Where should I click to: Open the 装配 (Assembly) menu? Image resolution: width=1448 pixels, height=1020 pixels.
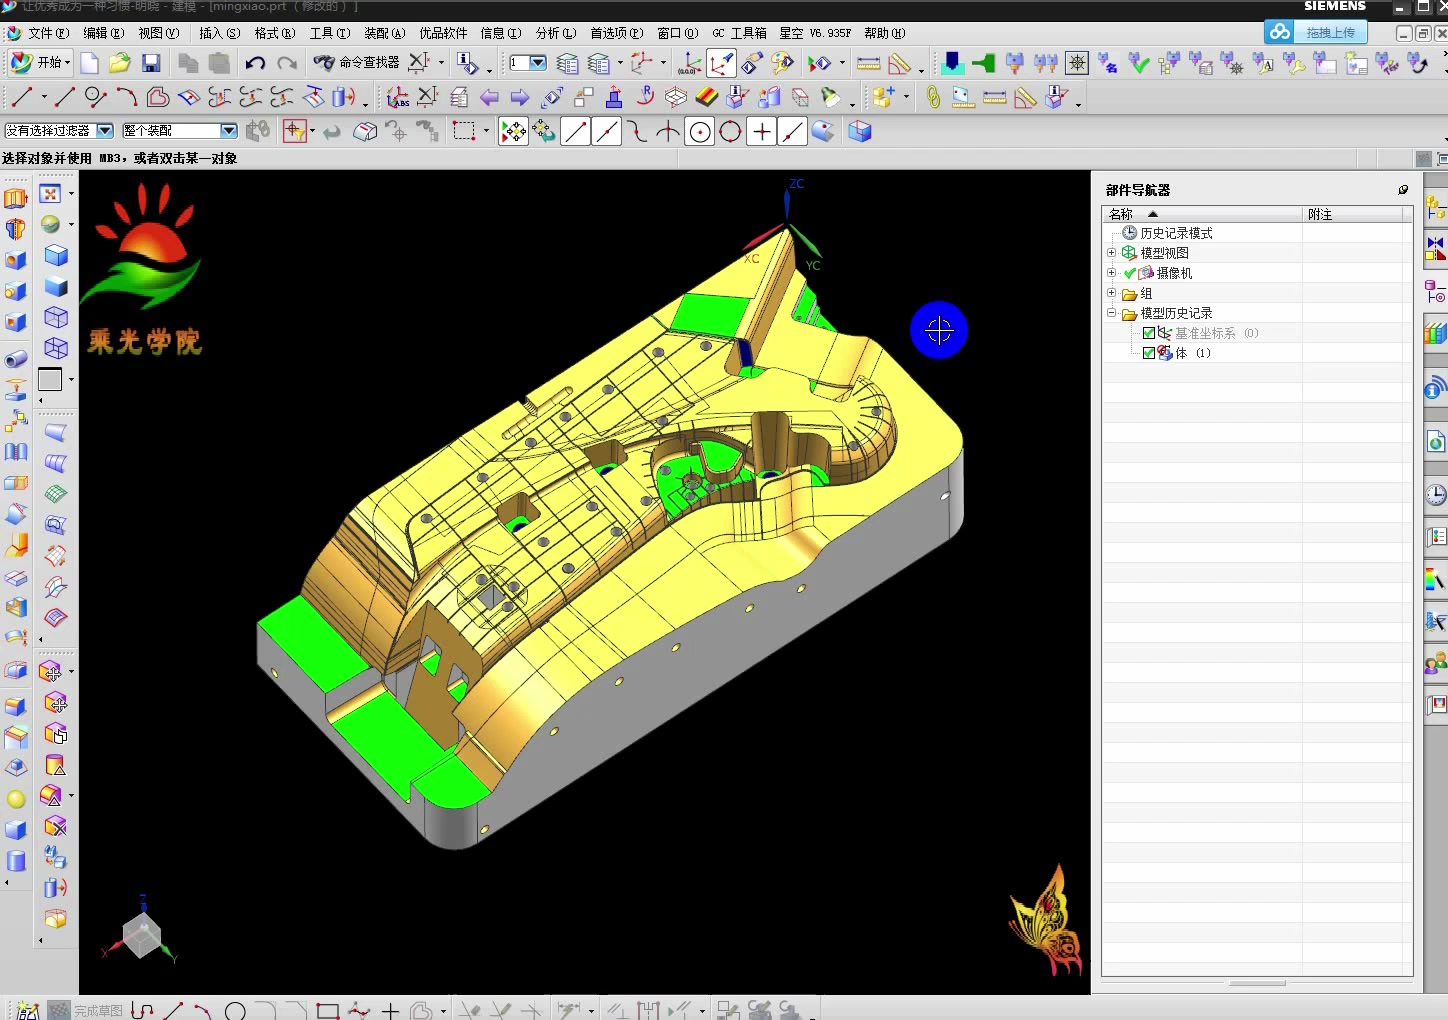tap(384, 33)
